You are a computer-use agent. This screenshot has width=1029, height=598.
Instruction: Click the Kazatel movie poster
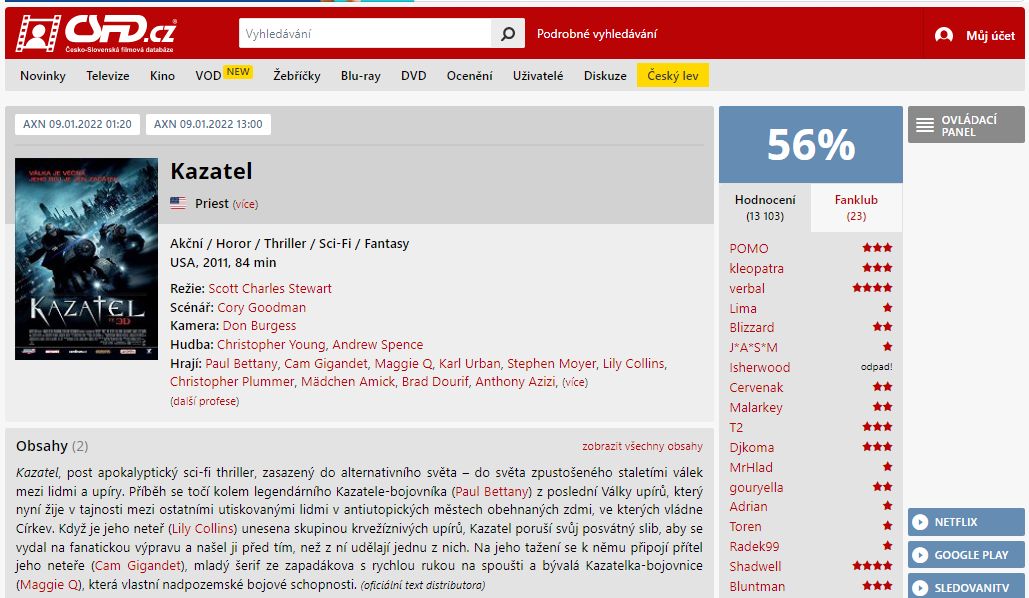[87, 259]
